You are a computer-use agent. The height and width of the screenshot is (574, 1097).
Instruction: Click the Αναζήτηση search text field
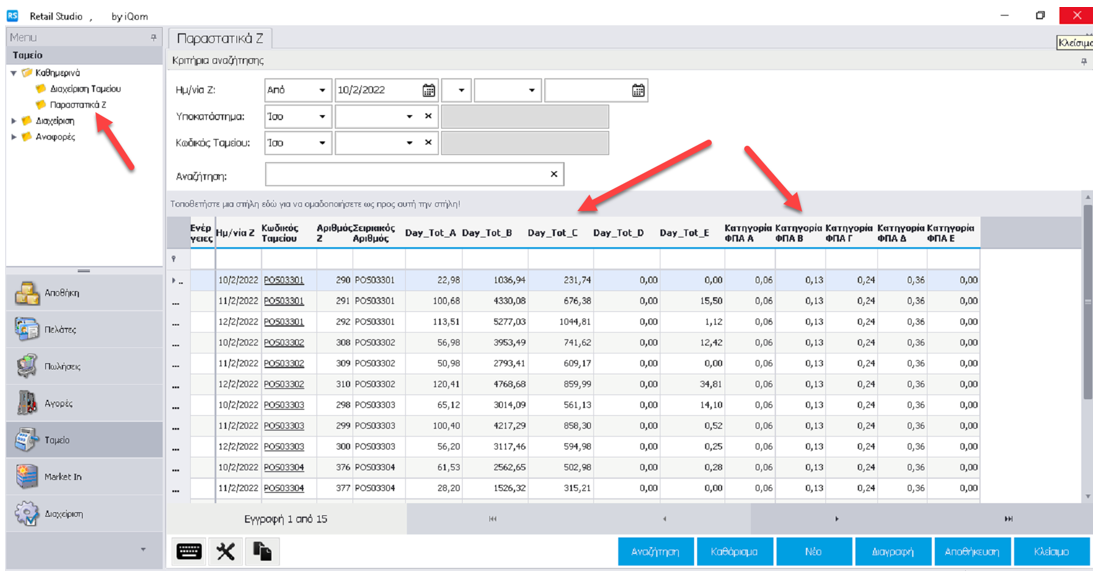(406, 175)
